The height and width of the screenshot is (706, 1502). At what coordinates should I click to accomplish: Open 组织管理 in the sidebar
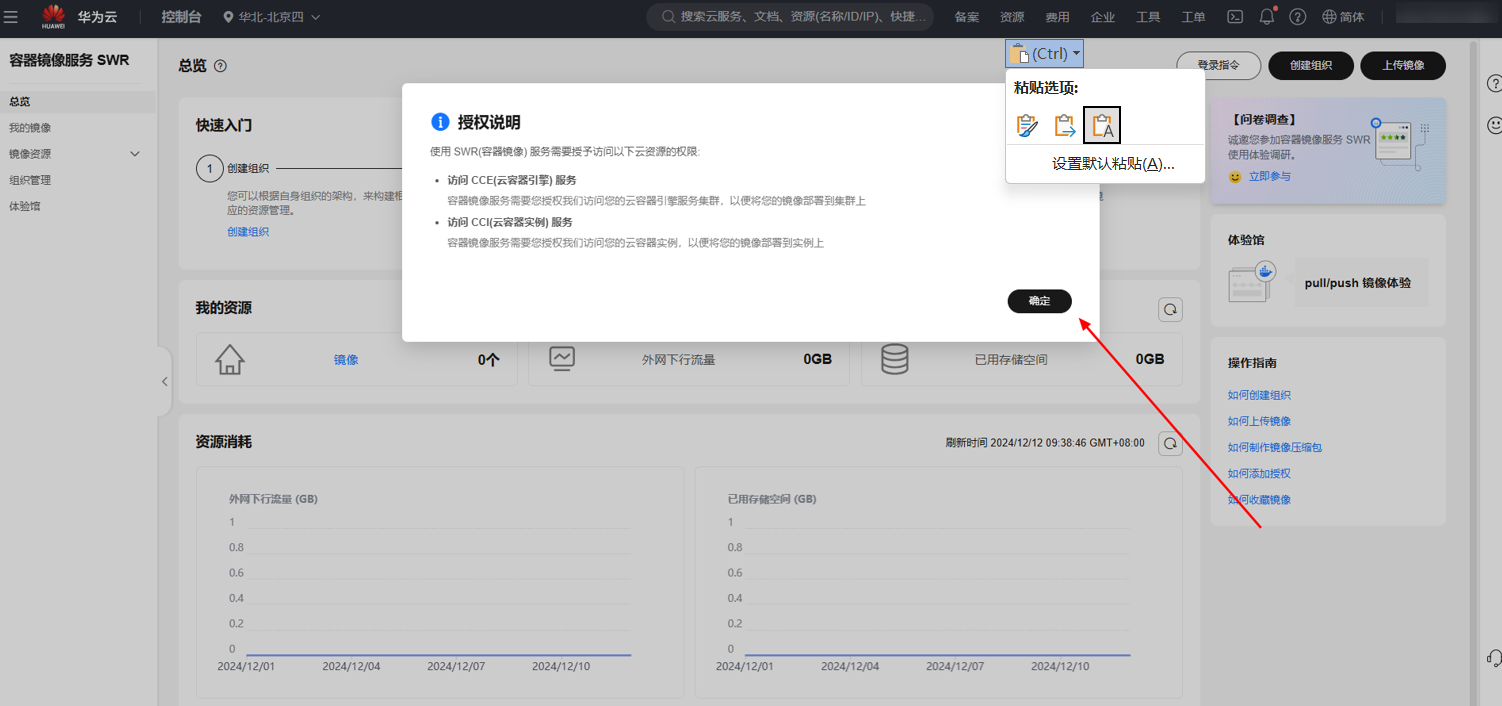pos(30,180)
